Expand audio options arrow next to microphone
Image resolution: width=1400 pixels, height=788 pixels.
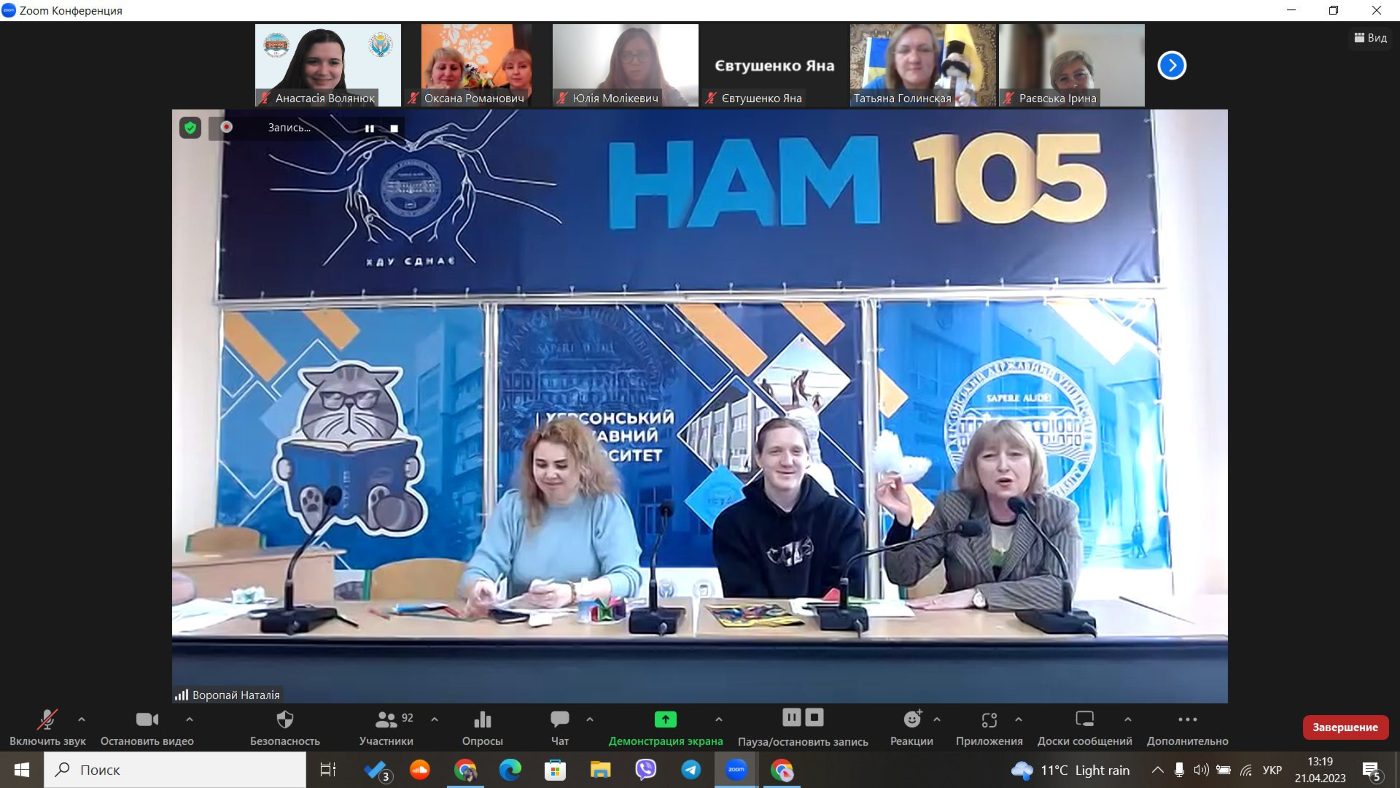pos(81,719)
